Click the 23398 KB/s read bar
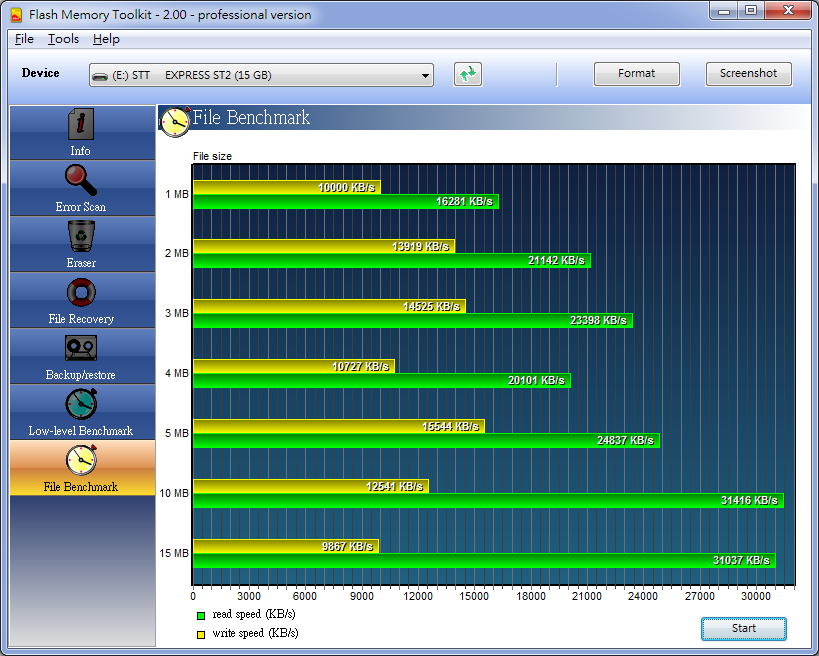Image resolution: width=819 pixels, height=656 pixels. point(413,321)
